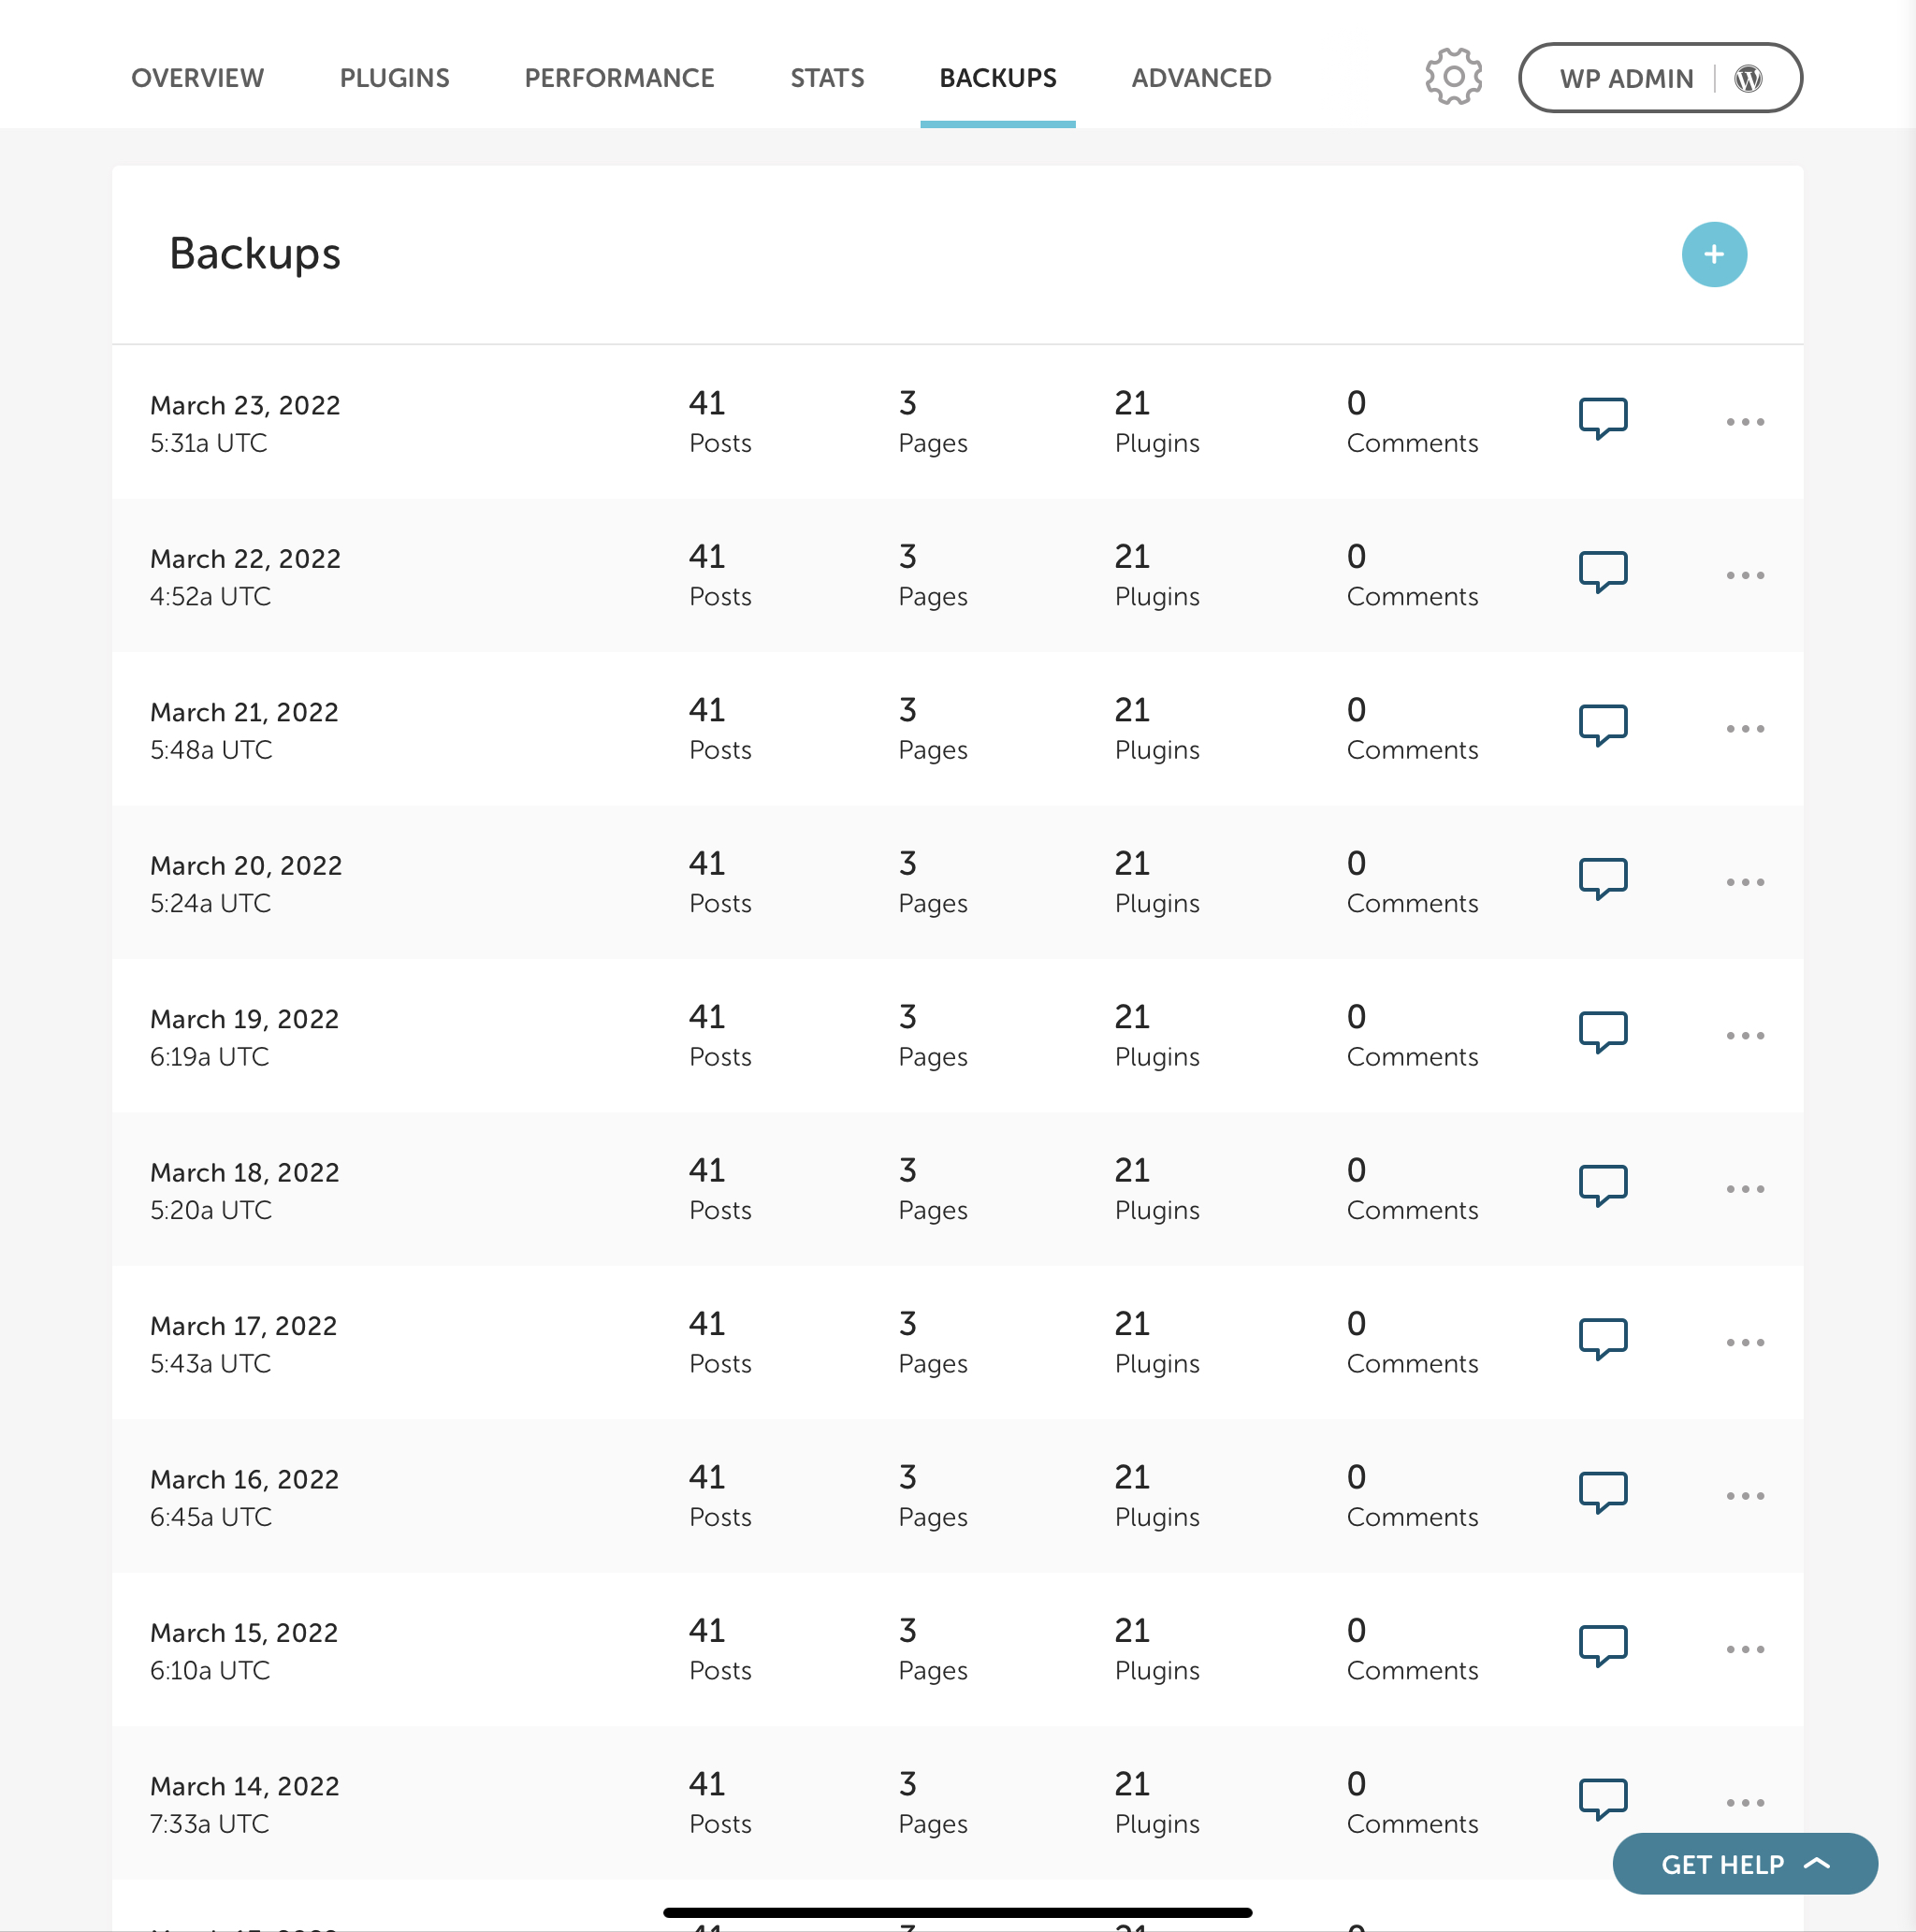The height and width of the screenshot is (1932, 1916).
Task: Go to the Advanced tab
Action: pyautogui.click(x=1200, y=78)
